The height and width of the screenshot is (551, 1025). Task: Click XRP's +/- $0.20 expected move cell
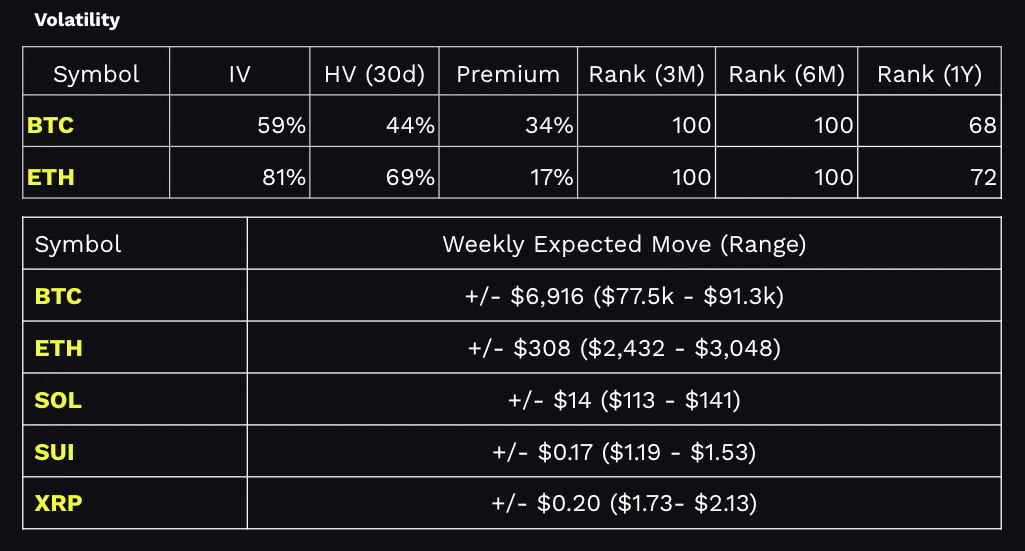623,504
